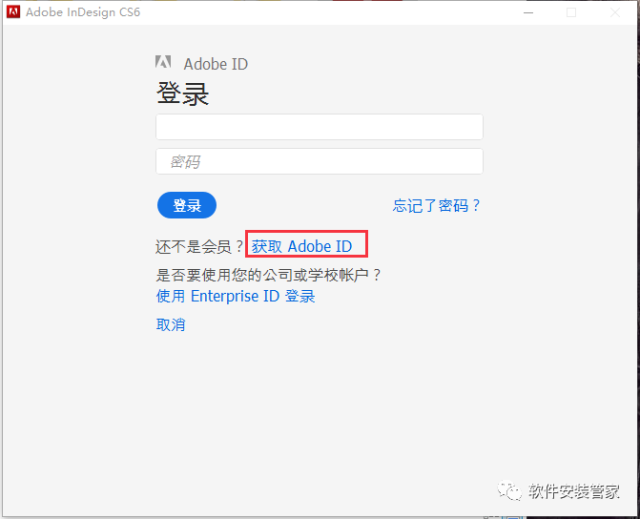Click the large 登录 heading text
The width and height of the screenshot is (640, 519).
183,95
